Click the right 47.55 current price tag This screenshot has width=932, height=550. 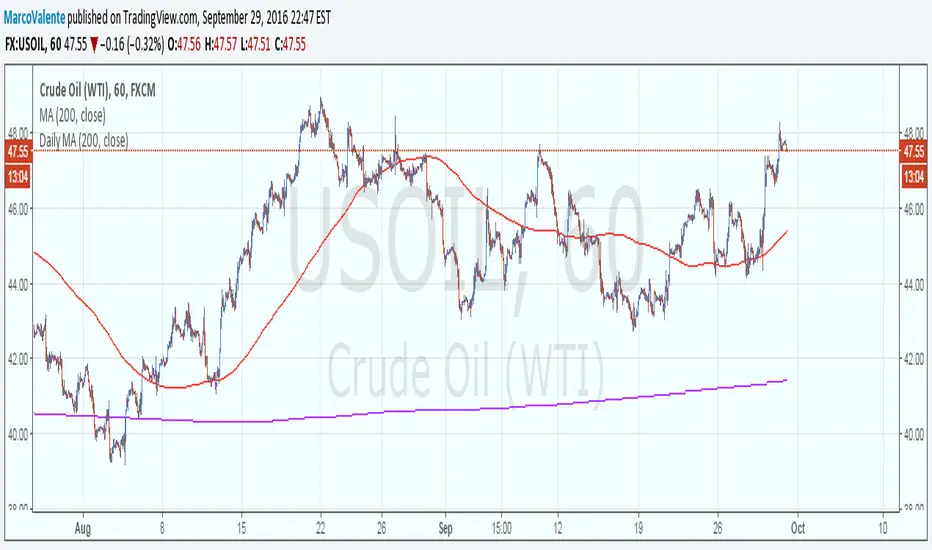pyautogui.click(x=914, y=151)
